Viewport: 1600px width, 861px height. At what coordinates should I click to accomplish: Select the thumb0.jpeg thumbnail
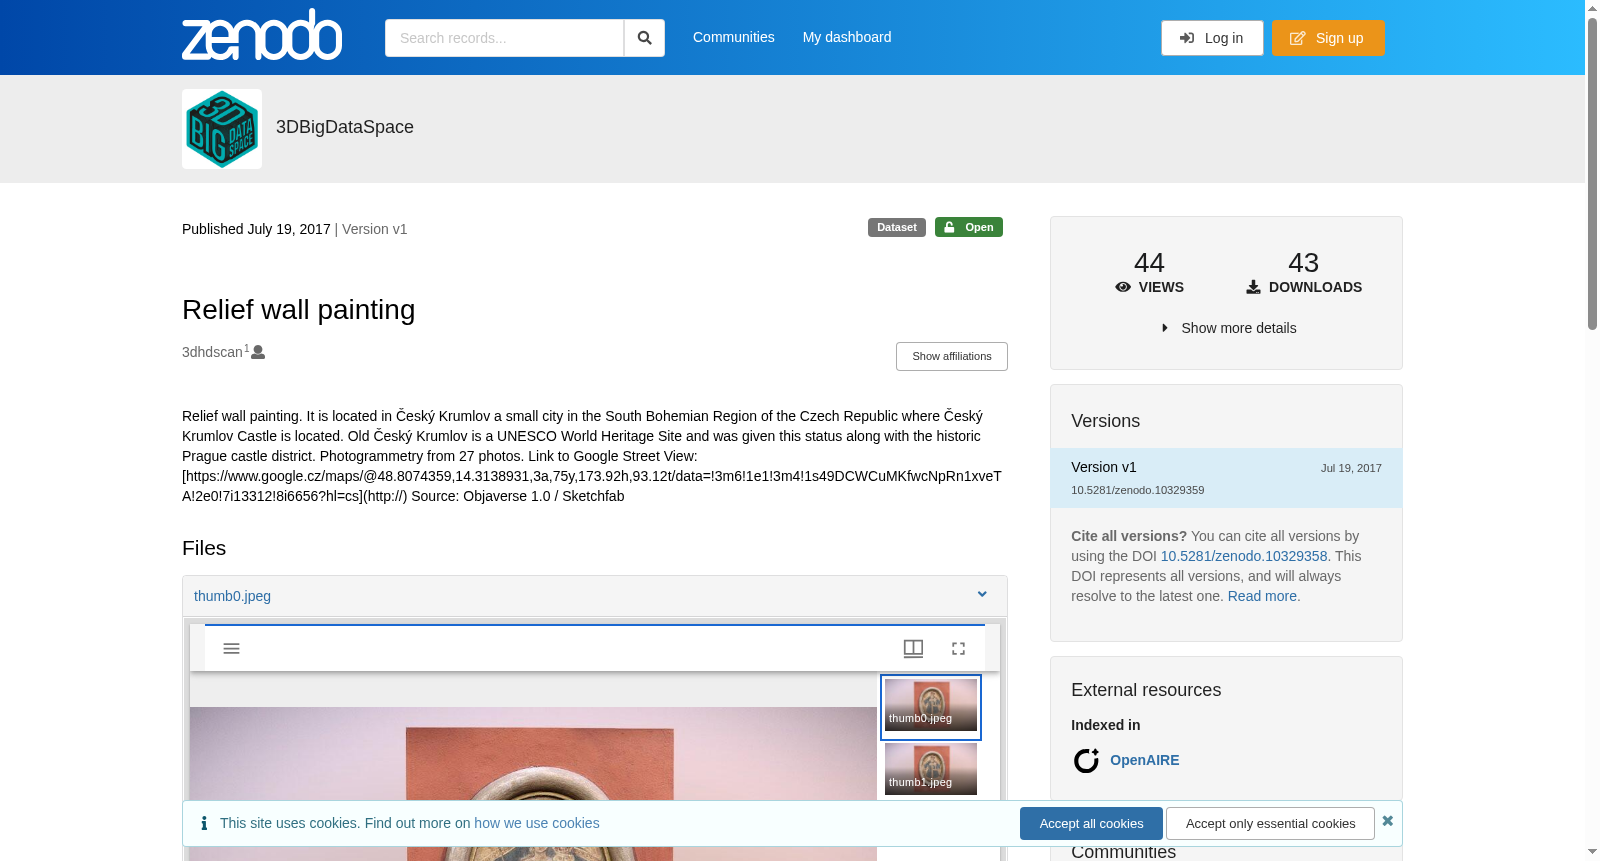931,706
